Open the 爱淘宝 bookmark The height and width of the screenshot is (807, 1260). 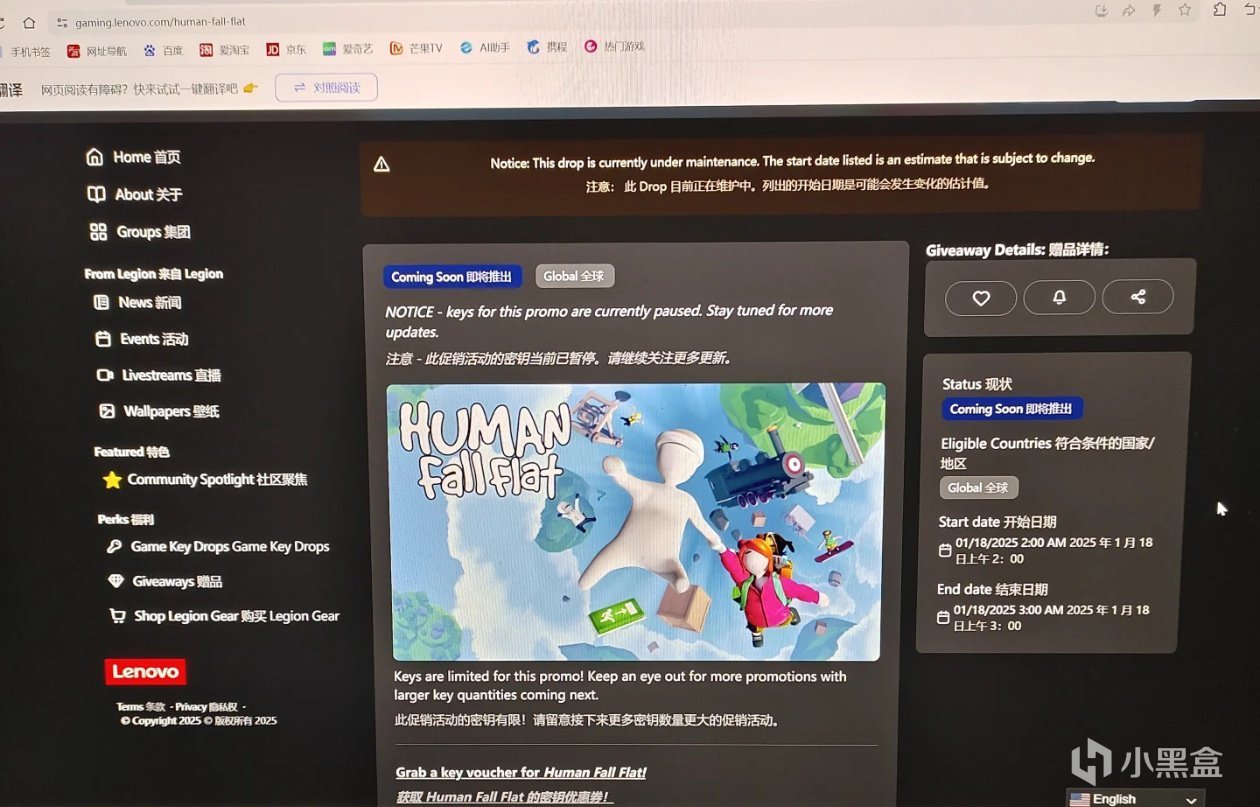click(225, 49)
